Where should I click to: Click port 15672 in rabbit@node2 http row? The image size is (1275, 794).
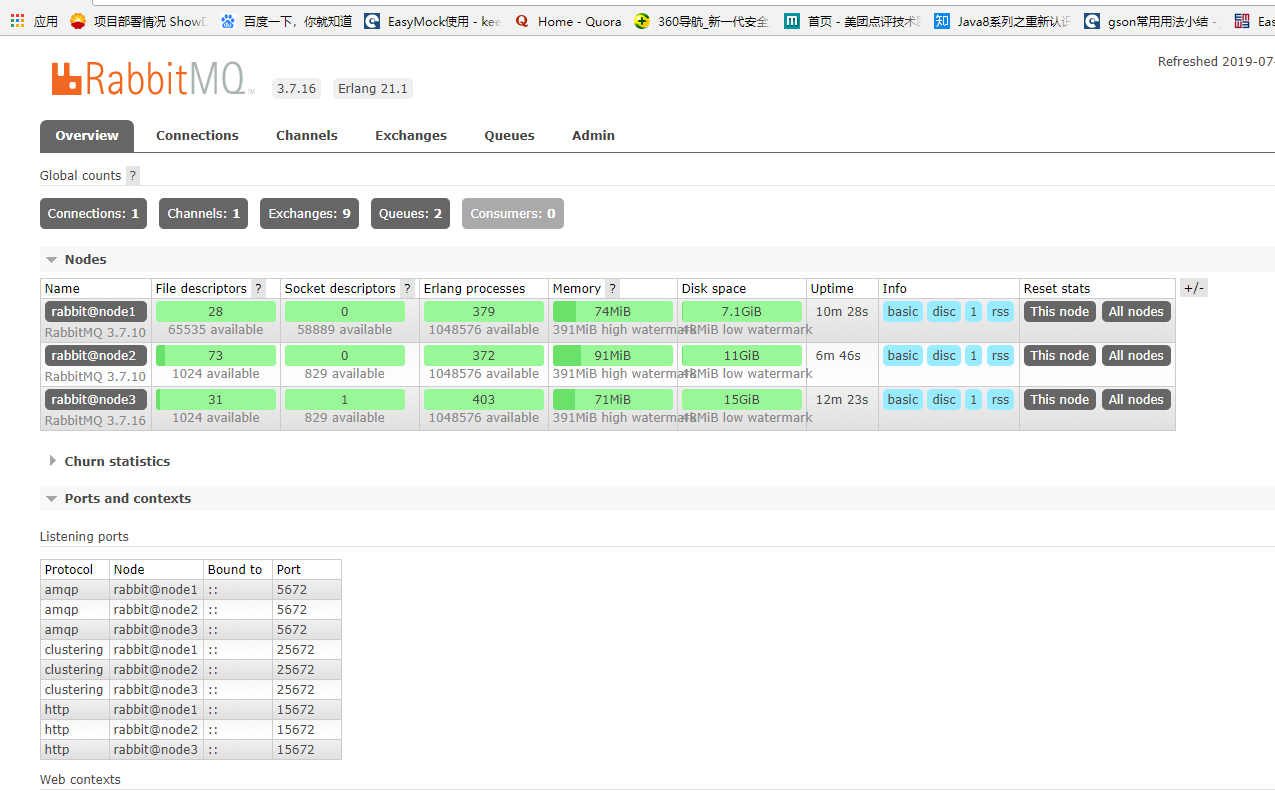click(296, 730)
